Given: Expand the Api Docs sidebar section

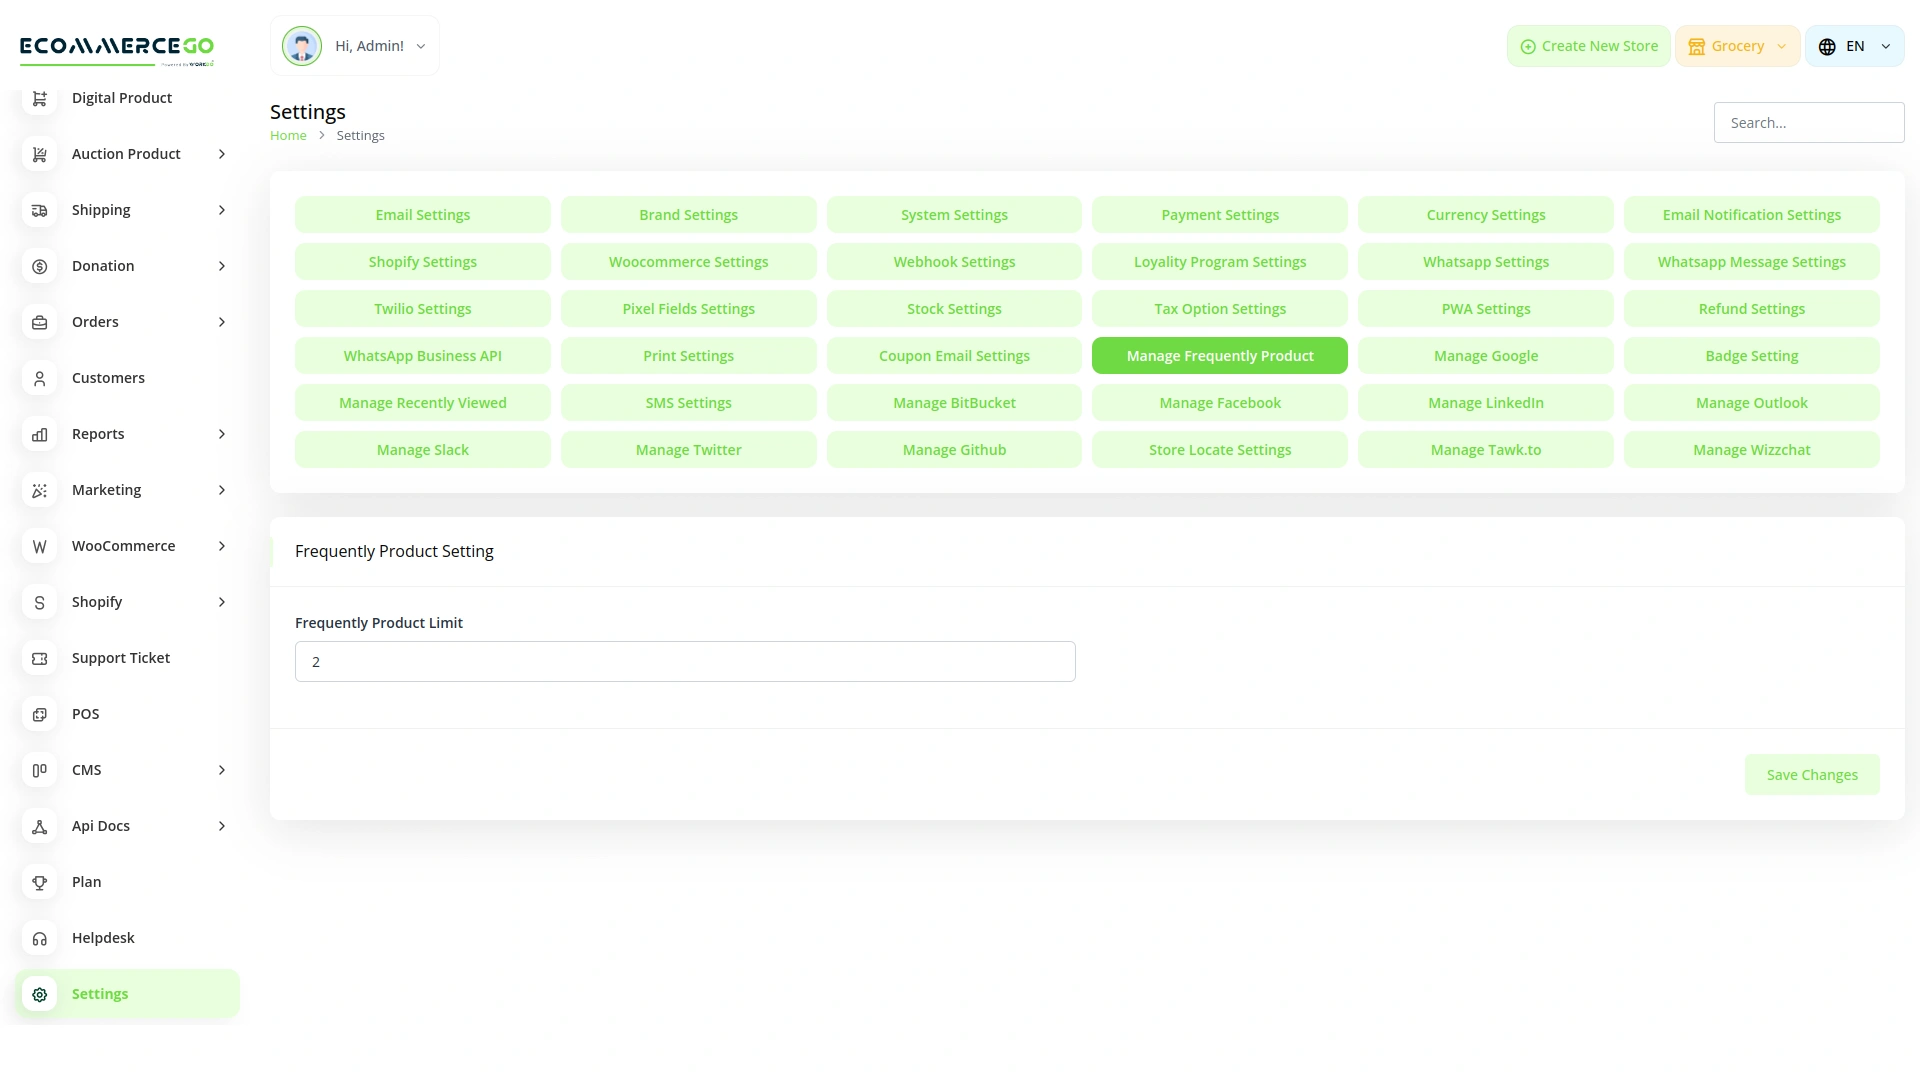Looking at the screenshot, I should click(x=125, y=826).
